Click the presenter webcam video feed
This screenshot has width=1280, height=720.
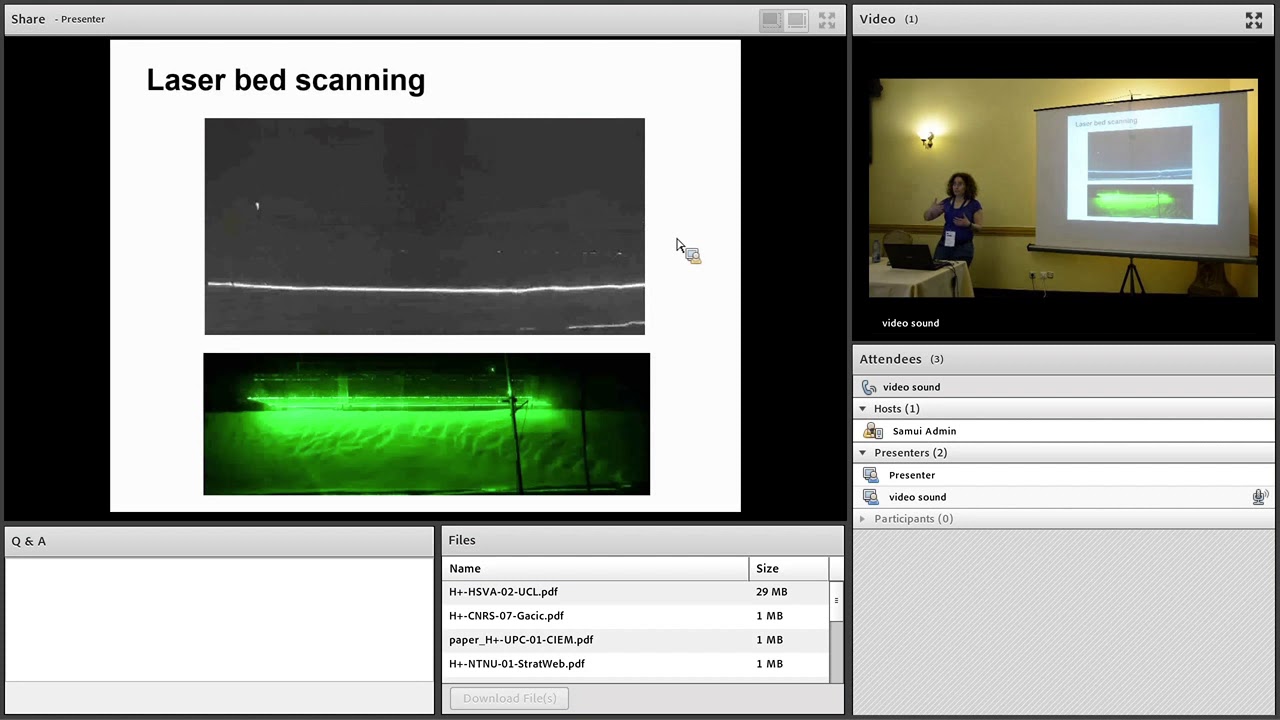[1063, 188]
